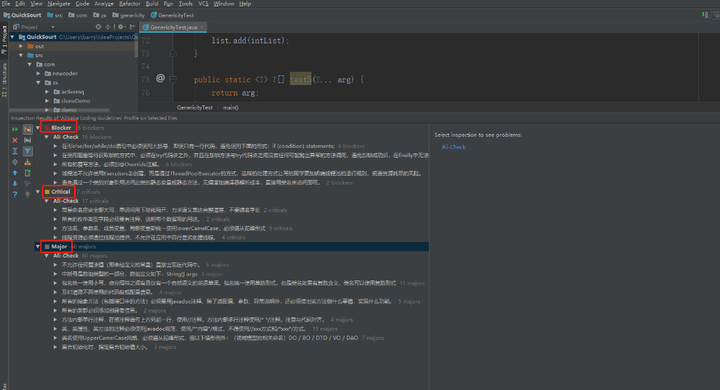Screen dimensions: 720x390
Task: Click the Collapse All icon below the Expand All icon
Action: pos(15,162)
